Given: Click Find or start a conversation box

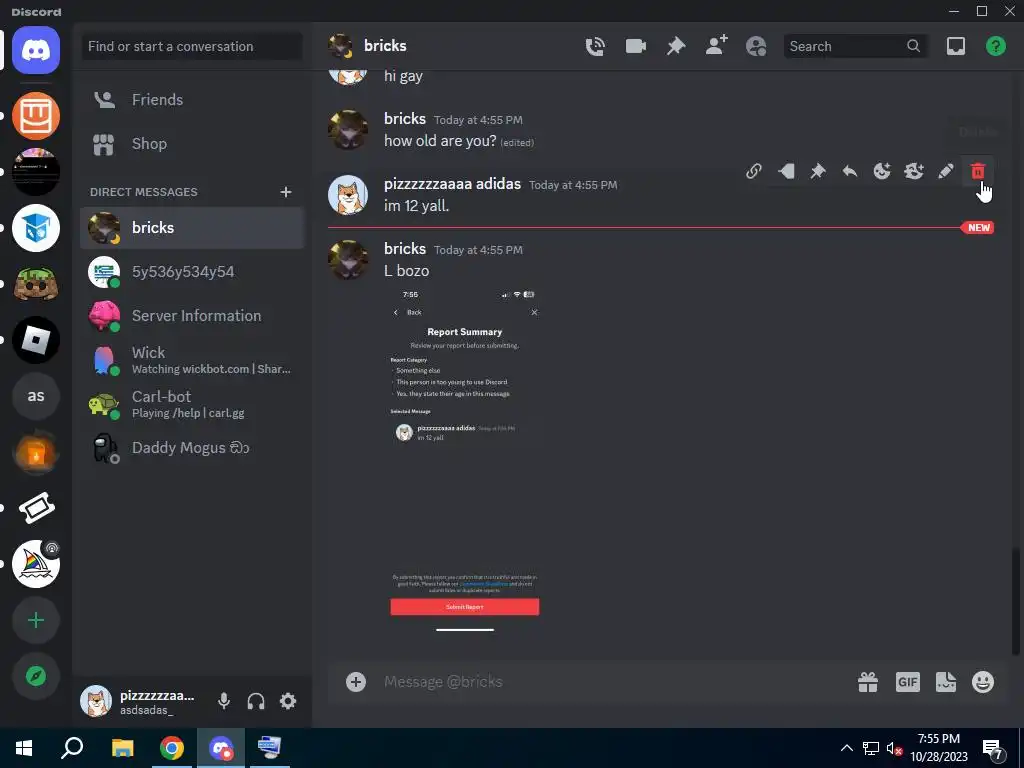Looking at the screenshot, I should [192, 46].
